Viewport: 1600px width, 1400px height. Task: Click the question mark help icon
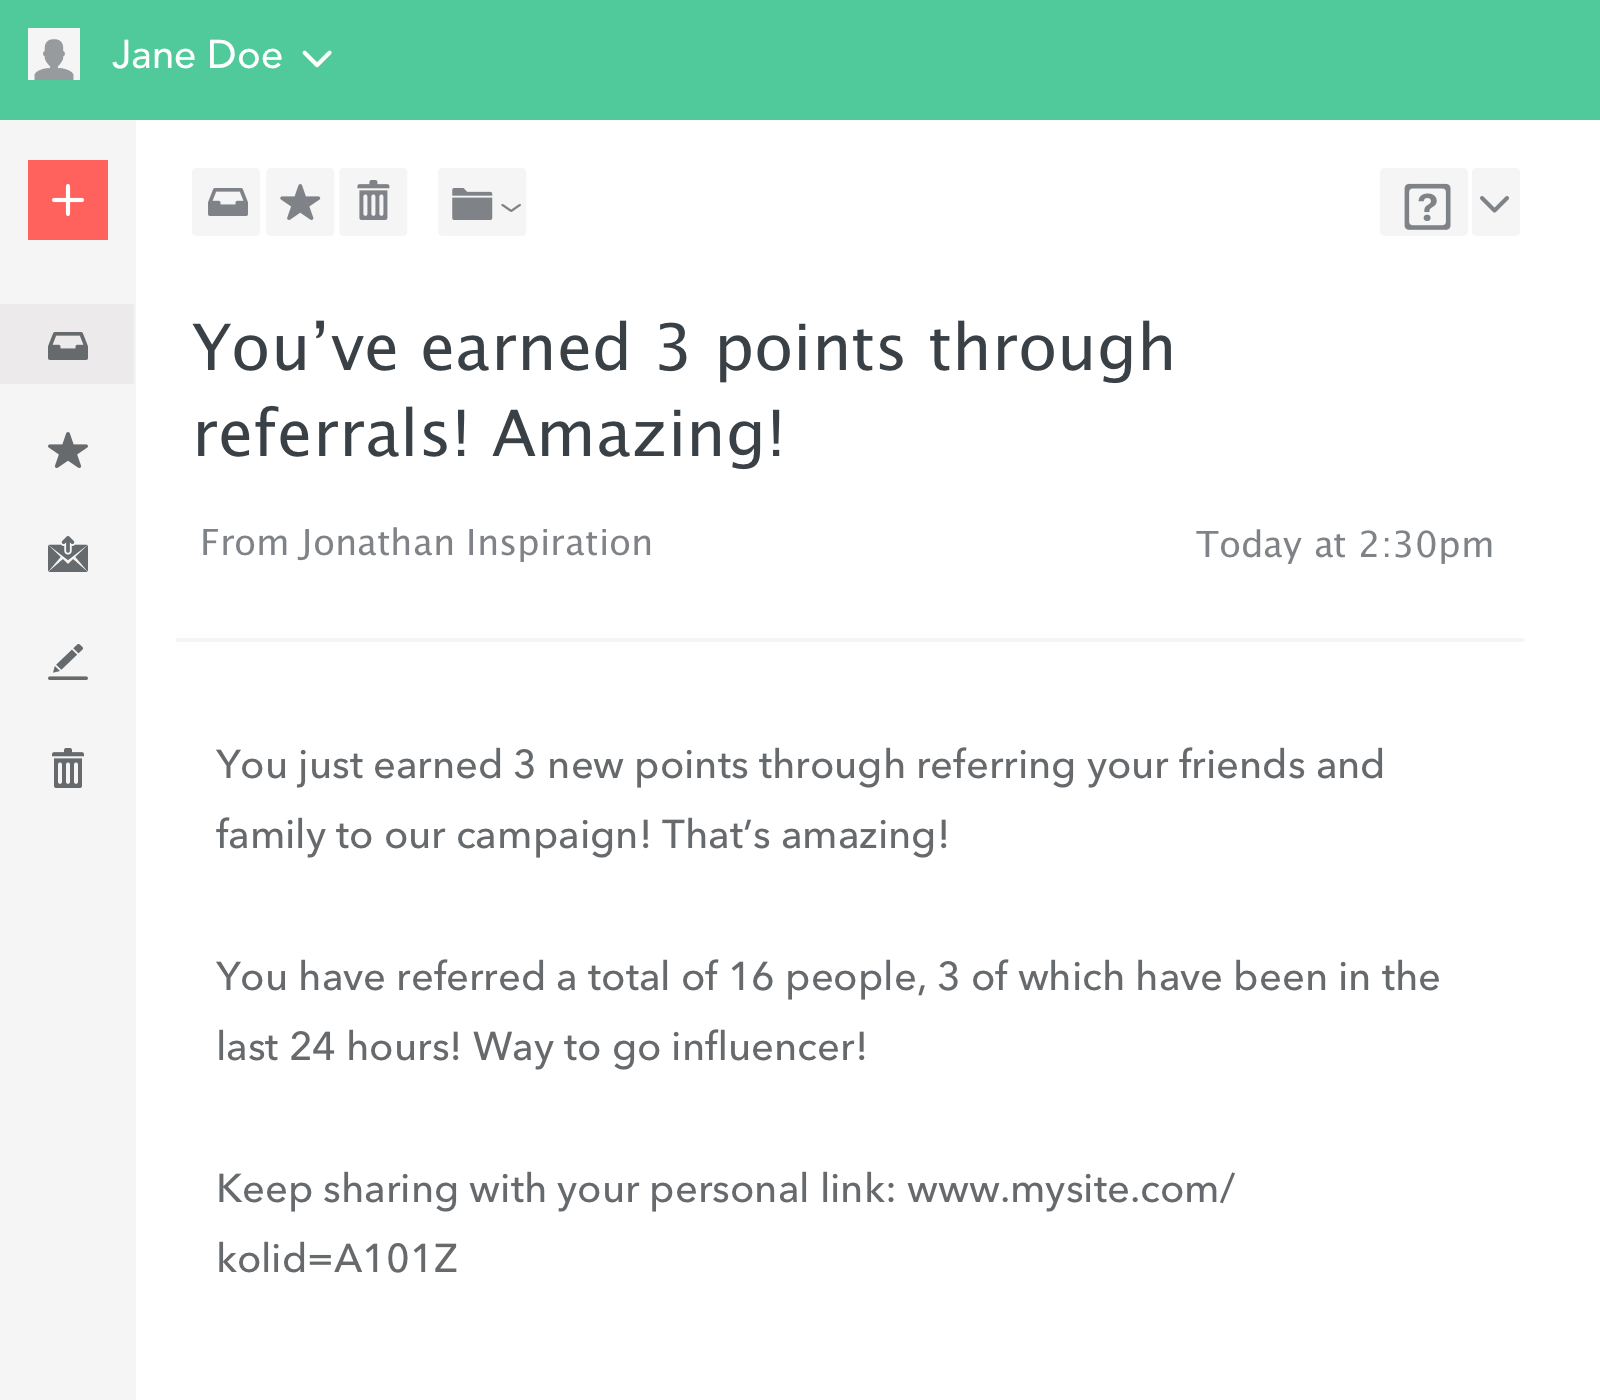pos(1426,205)
